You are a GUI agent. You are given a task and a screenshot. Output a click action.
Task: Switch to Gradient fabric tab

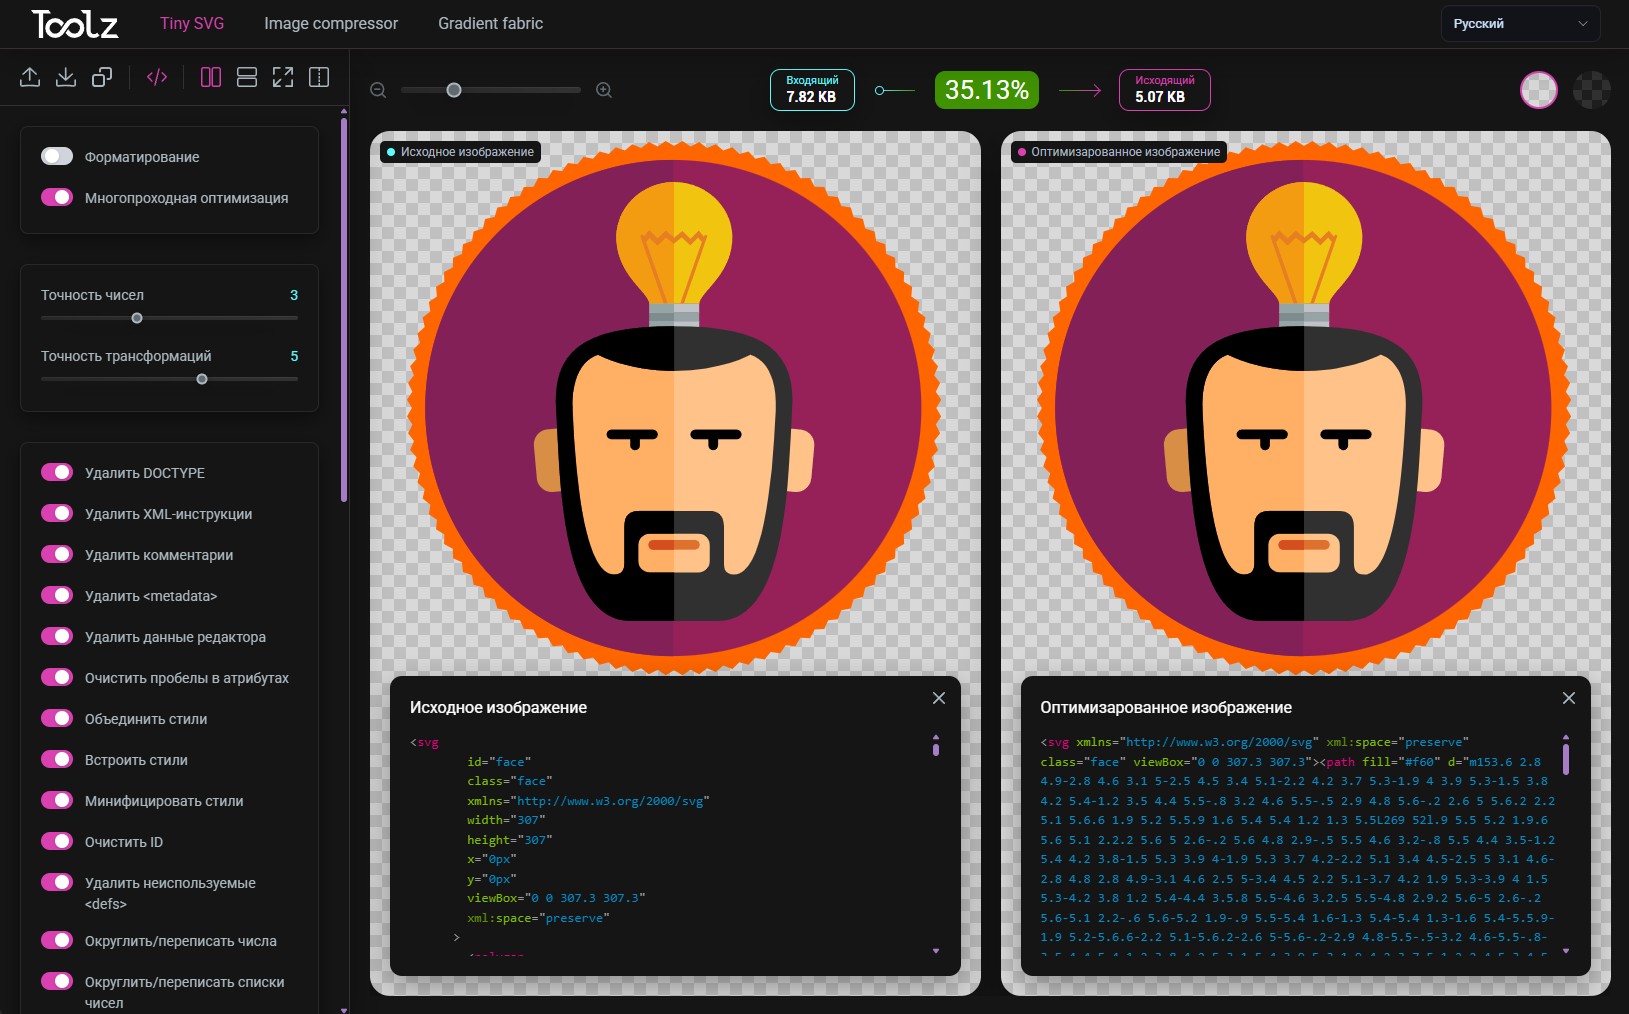tap(490, 23)
